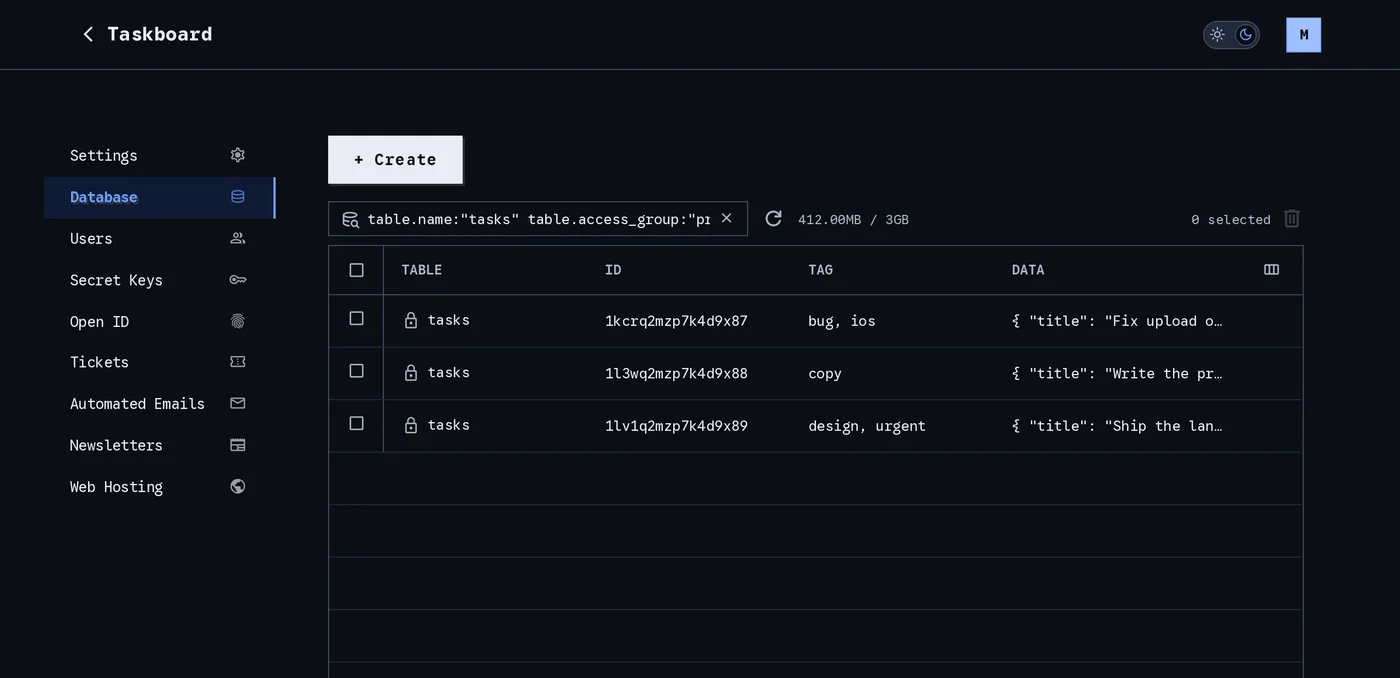Open Users in the sidebar
Viewport: 1400px width, 678px height.
point(159,238)
